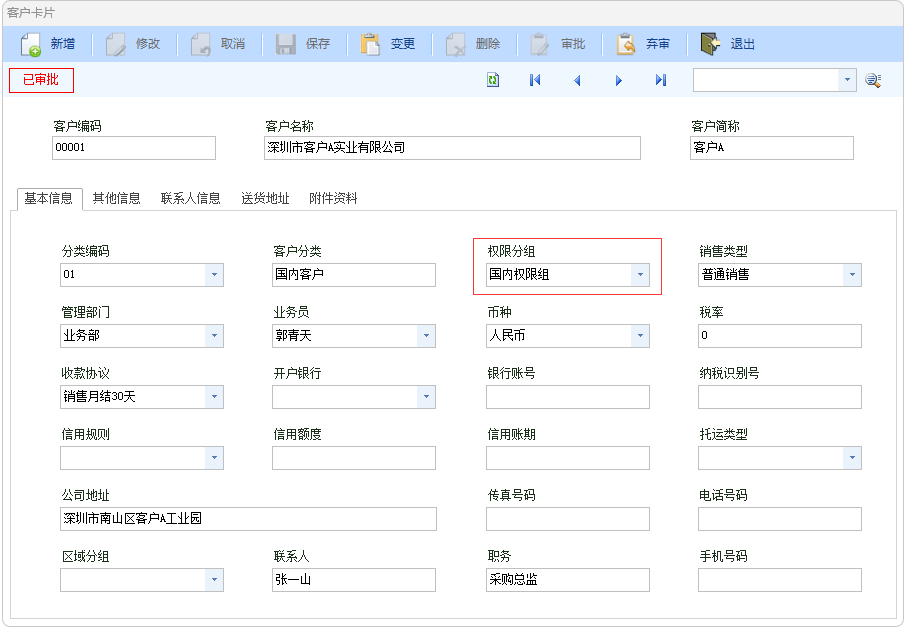Viewport: 906px width, 629px height.
Task: Jump to the first record
Action: pos(535,80)
